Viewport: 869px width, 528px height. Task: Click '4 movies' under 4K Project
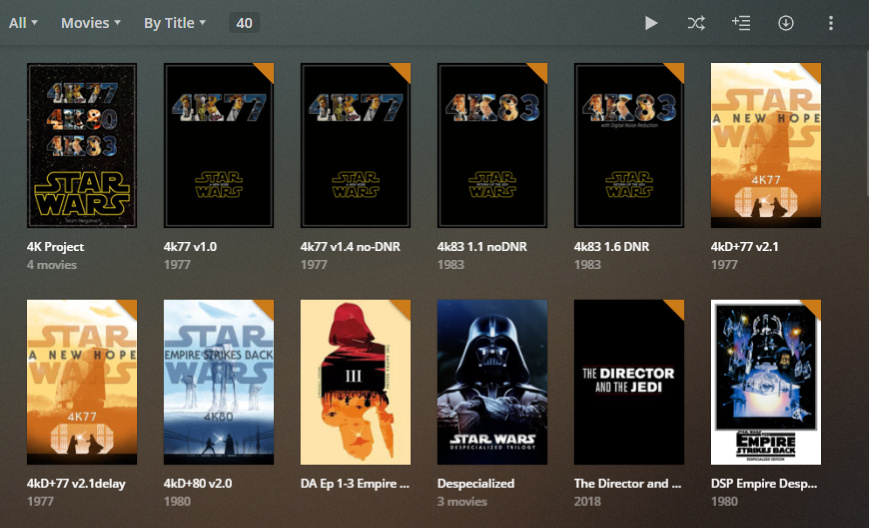point(52,265)
